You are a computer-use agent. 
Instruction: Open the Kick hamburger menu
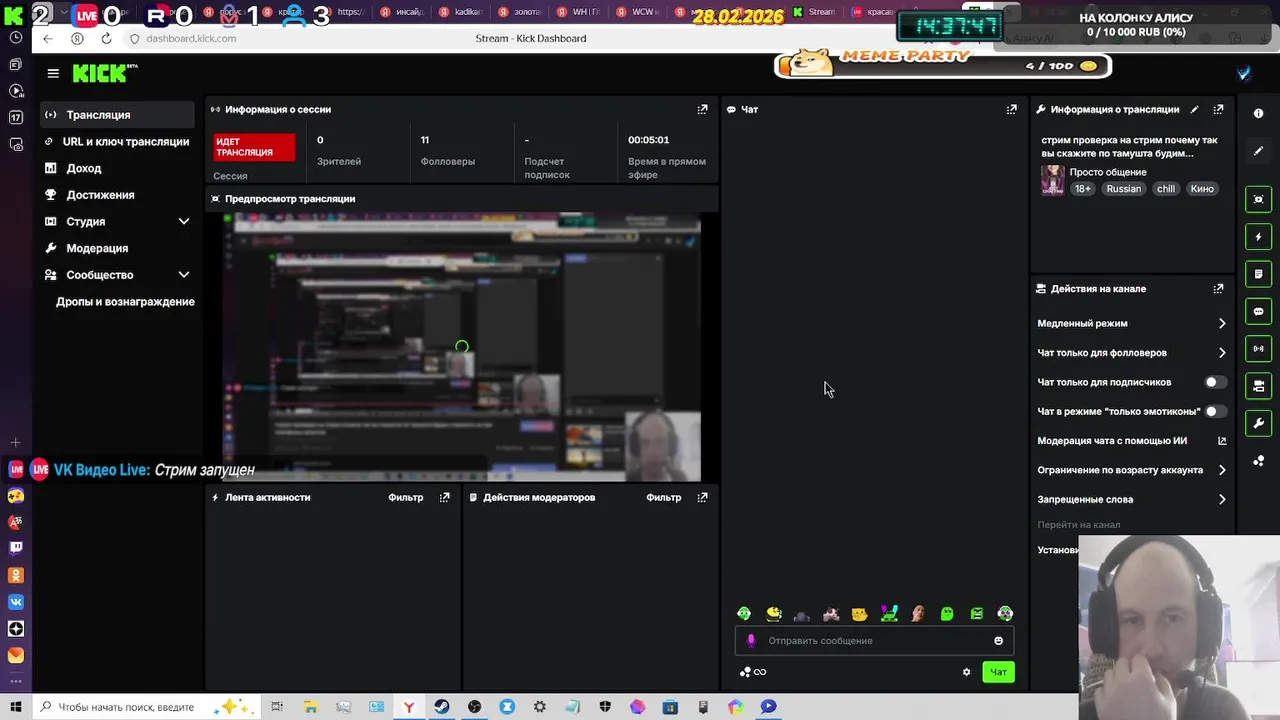[x=53, y=73]
